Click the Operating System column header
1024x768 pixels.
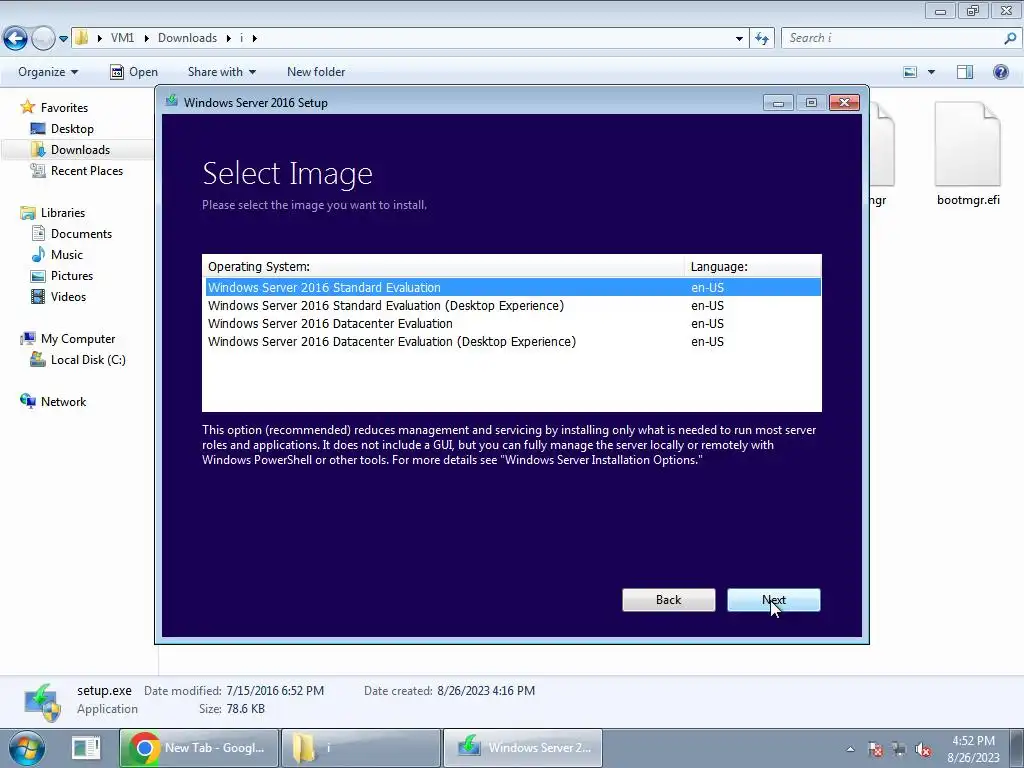coord(443,266)
